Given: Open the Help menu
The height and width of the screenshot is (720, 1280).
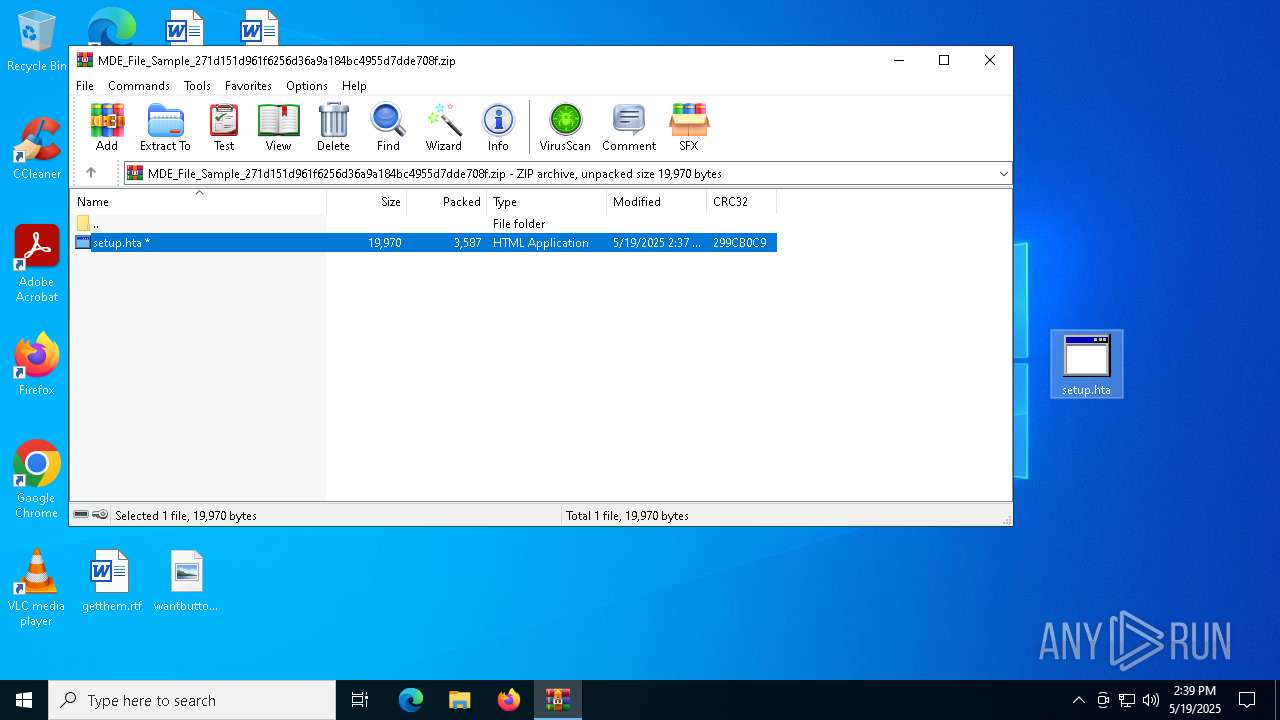Looking at the screenshot, I should pyautogui.click(x=354, y=86).
